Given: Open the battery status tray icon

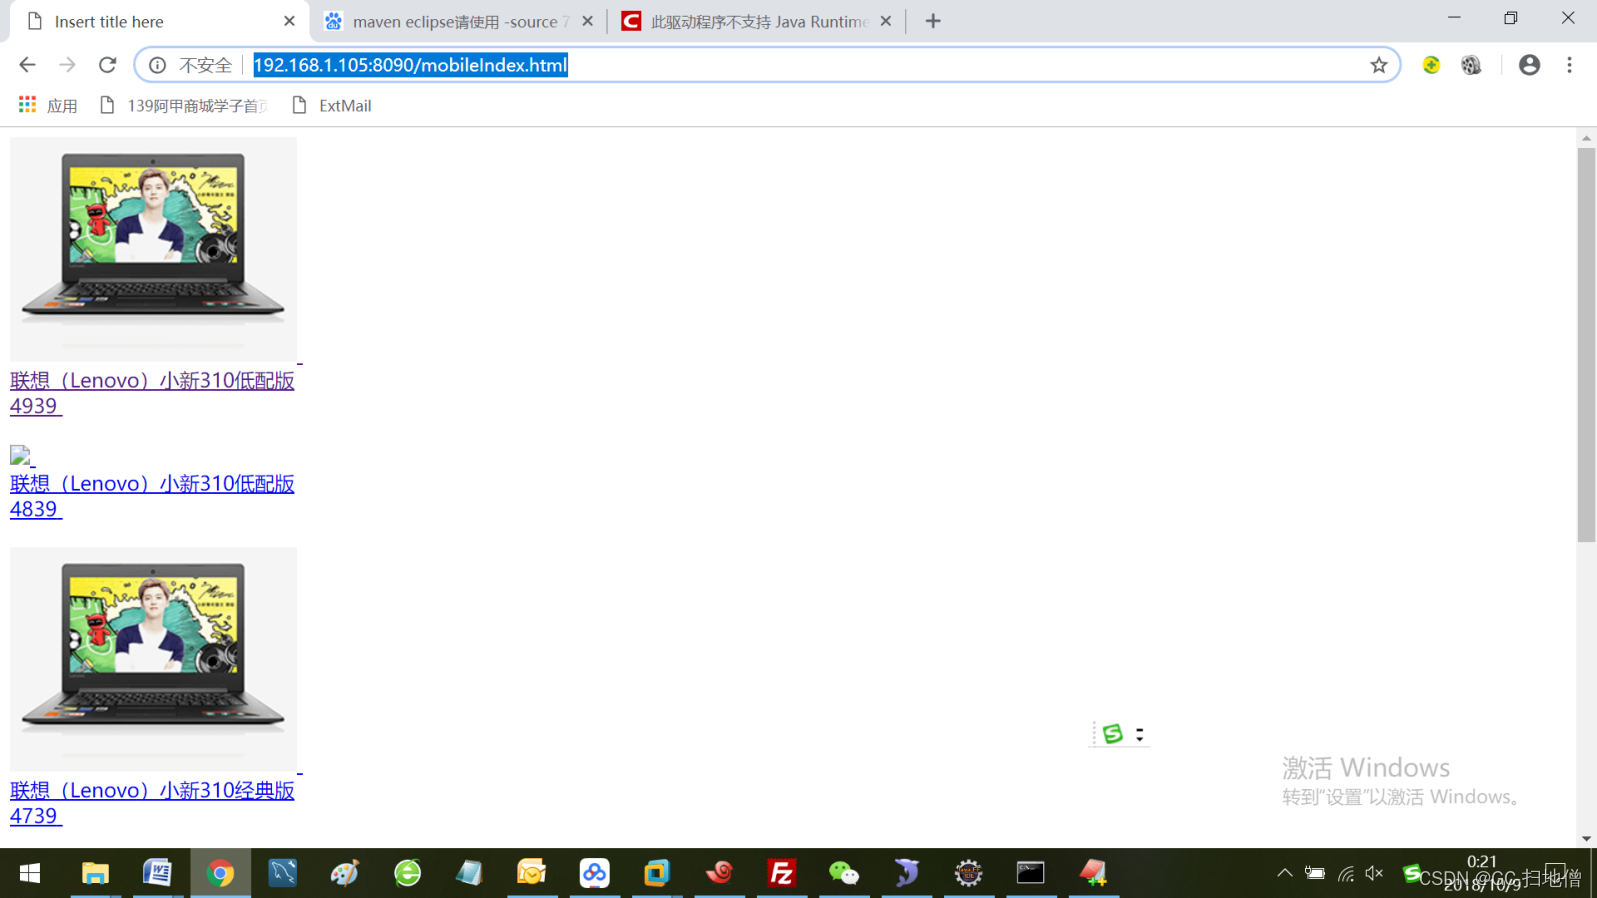Looking at the screenshot, I should 1315,873.
